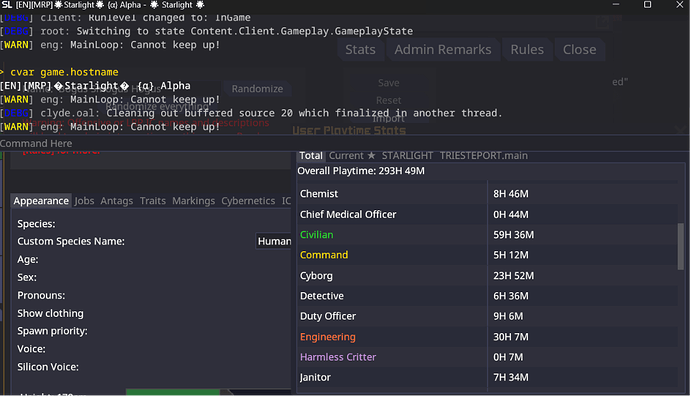Select the orange Engineering row
Screen dimensions: 690x396
(488, 337)
